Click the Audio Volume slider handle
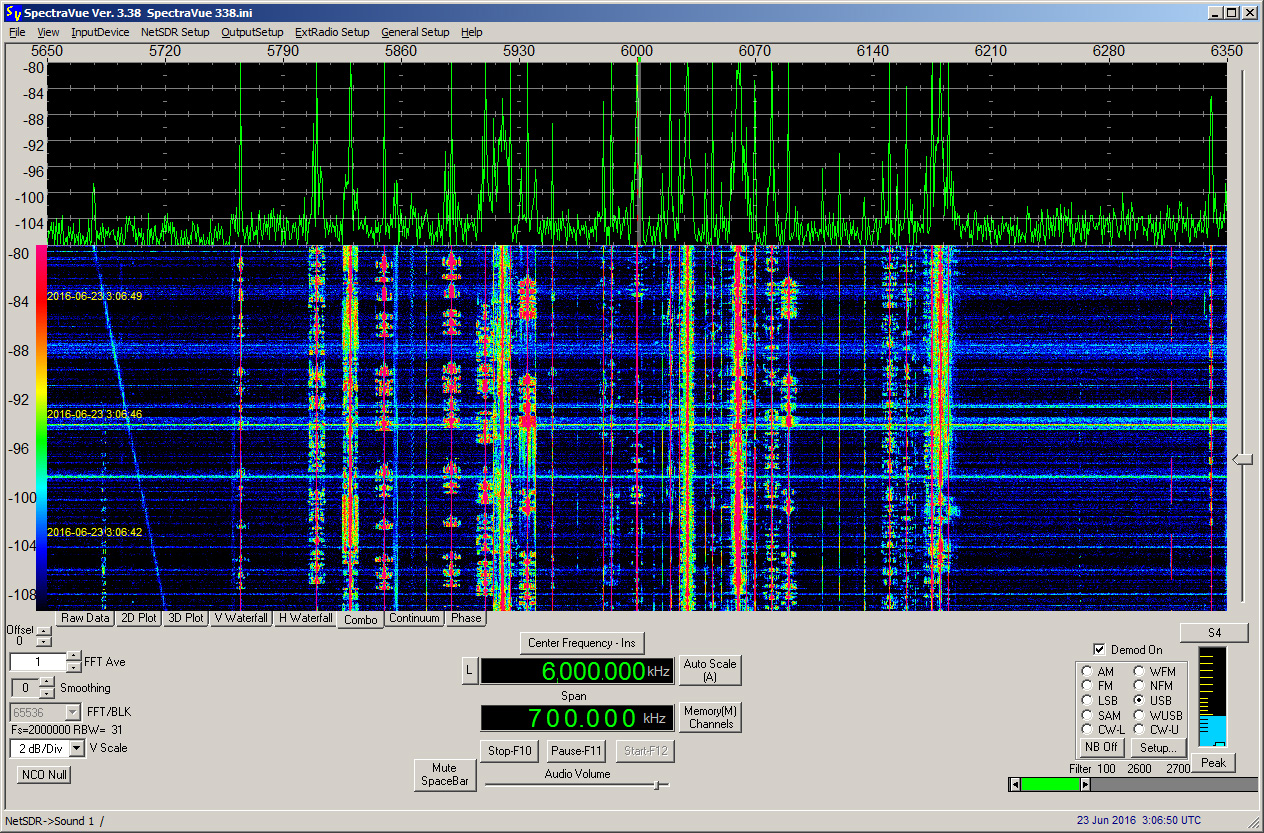Viewport: 1264px width, 833px height. [657, 785]
